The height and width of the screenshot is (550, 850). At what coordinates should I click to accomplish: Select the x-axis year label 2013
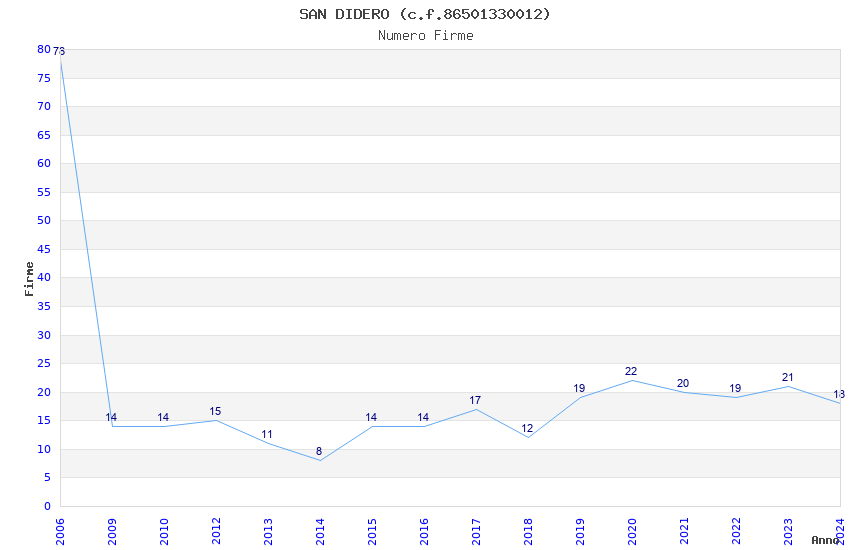pos(268,532)
